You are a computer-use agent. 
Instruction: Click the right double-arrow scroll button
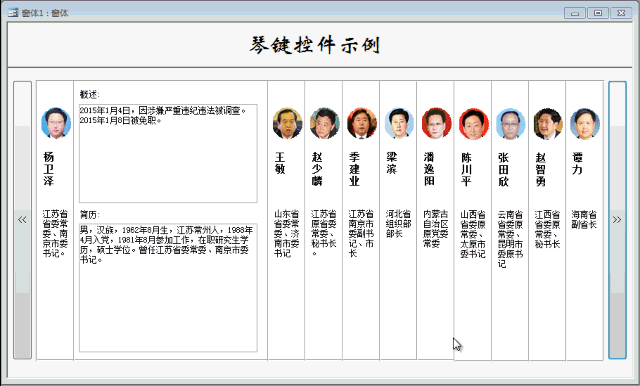[x=617, y=220]
